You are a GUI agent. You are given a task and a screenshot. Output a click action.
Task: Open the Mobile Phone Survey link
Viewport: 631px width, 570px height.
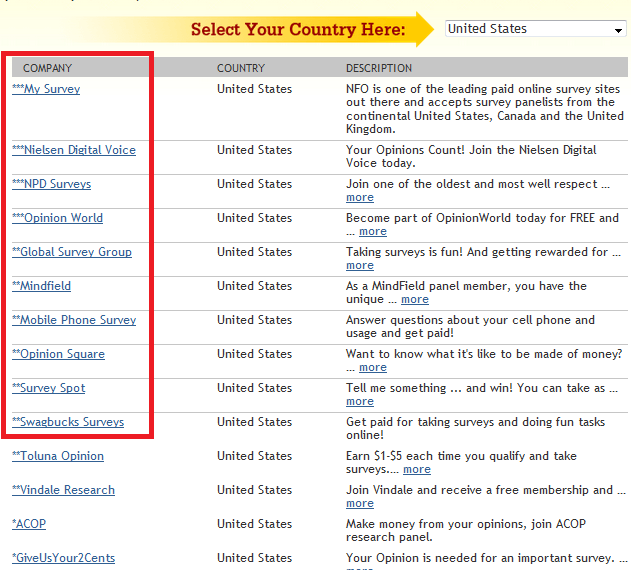coord(74,320)
